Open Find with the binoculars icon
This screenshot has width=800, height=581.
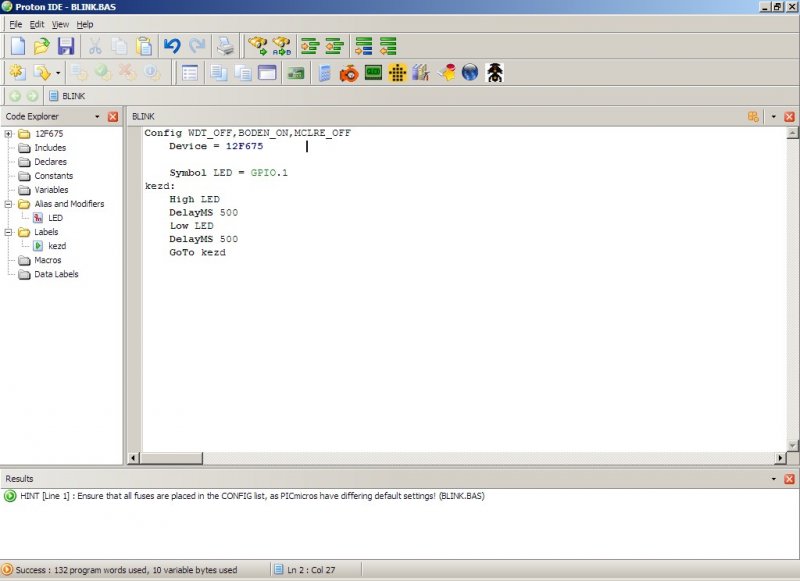(x=257, y=46)
